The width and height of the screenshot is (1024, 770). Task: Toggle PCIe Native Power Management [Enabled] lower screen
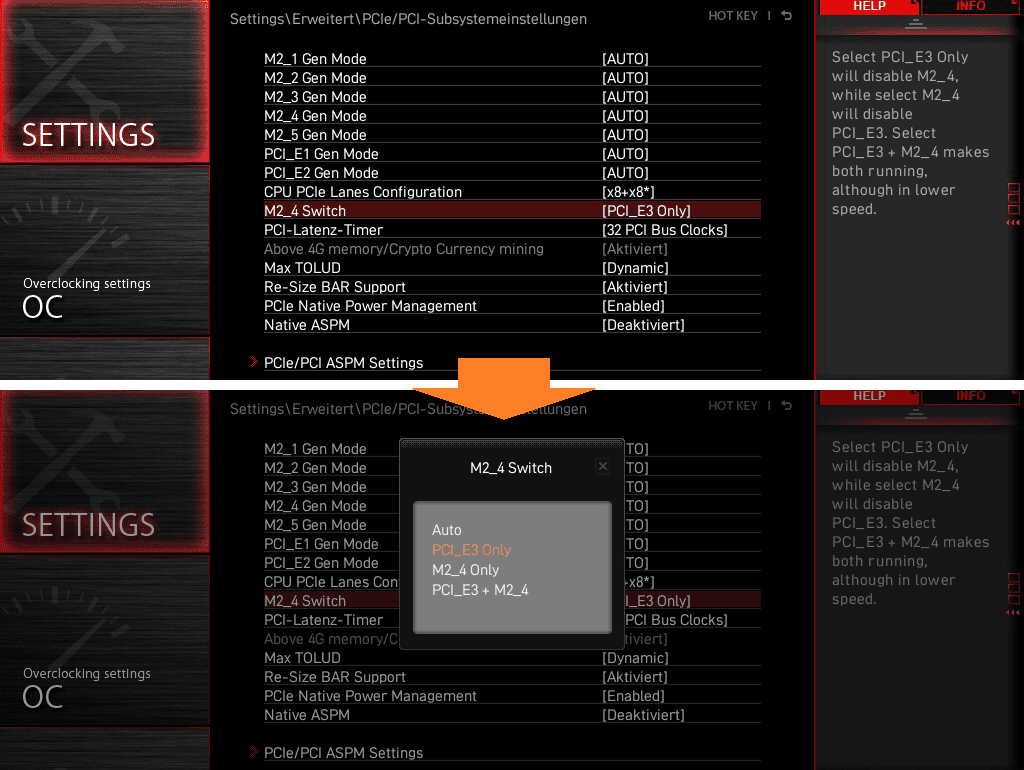pos(633,696)
